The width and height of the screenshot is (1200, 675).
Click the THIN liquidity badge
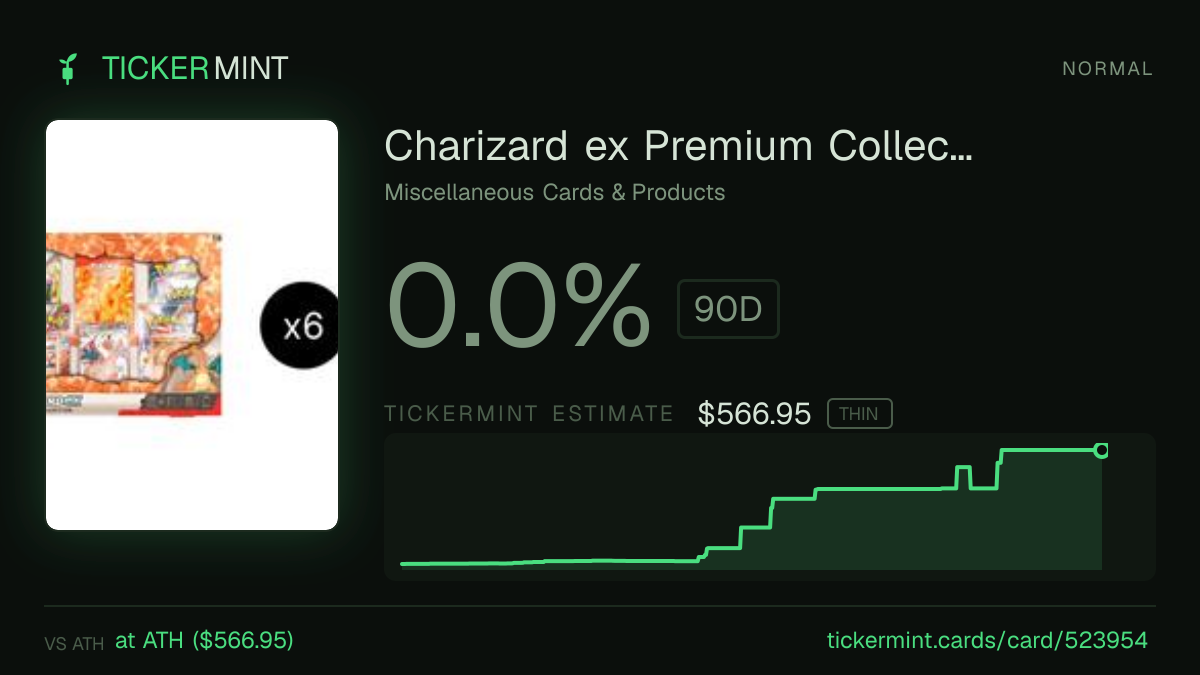pyautogui.click(x=860, y=414)
